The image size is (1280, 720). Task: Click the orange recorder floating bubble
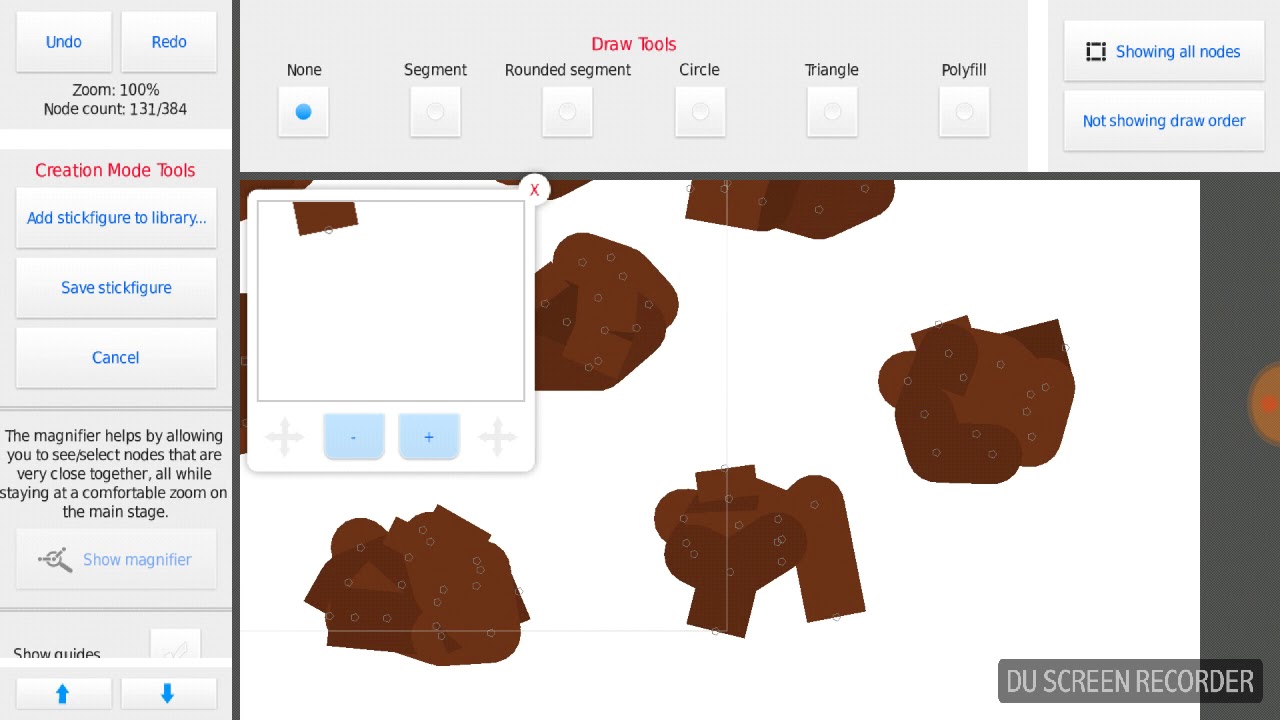1266,404
